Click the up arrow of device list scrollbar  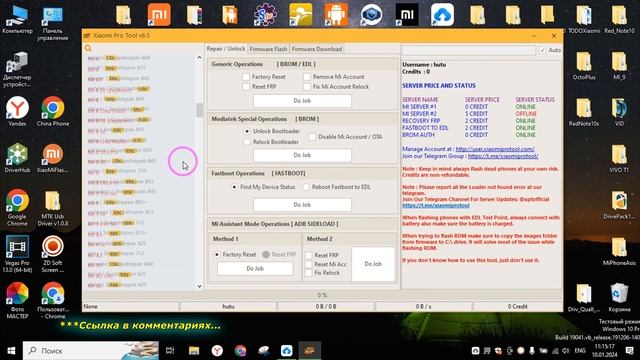(x=199, y=58)
